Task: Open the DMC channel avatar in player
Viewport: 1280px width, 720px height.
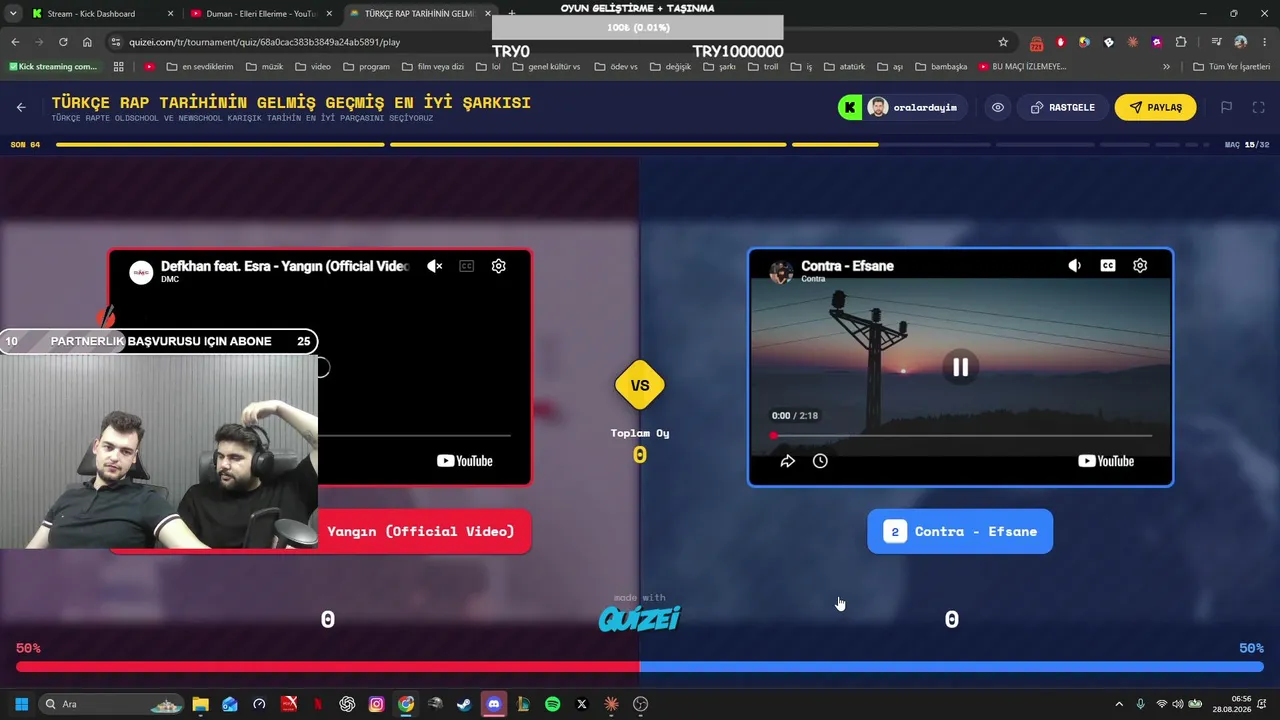Action: coord(141,271)
